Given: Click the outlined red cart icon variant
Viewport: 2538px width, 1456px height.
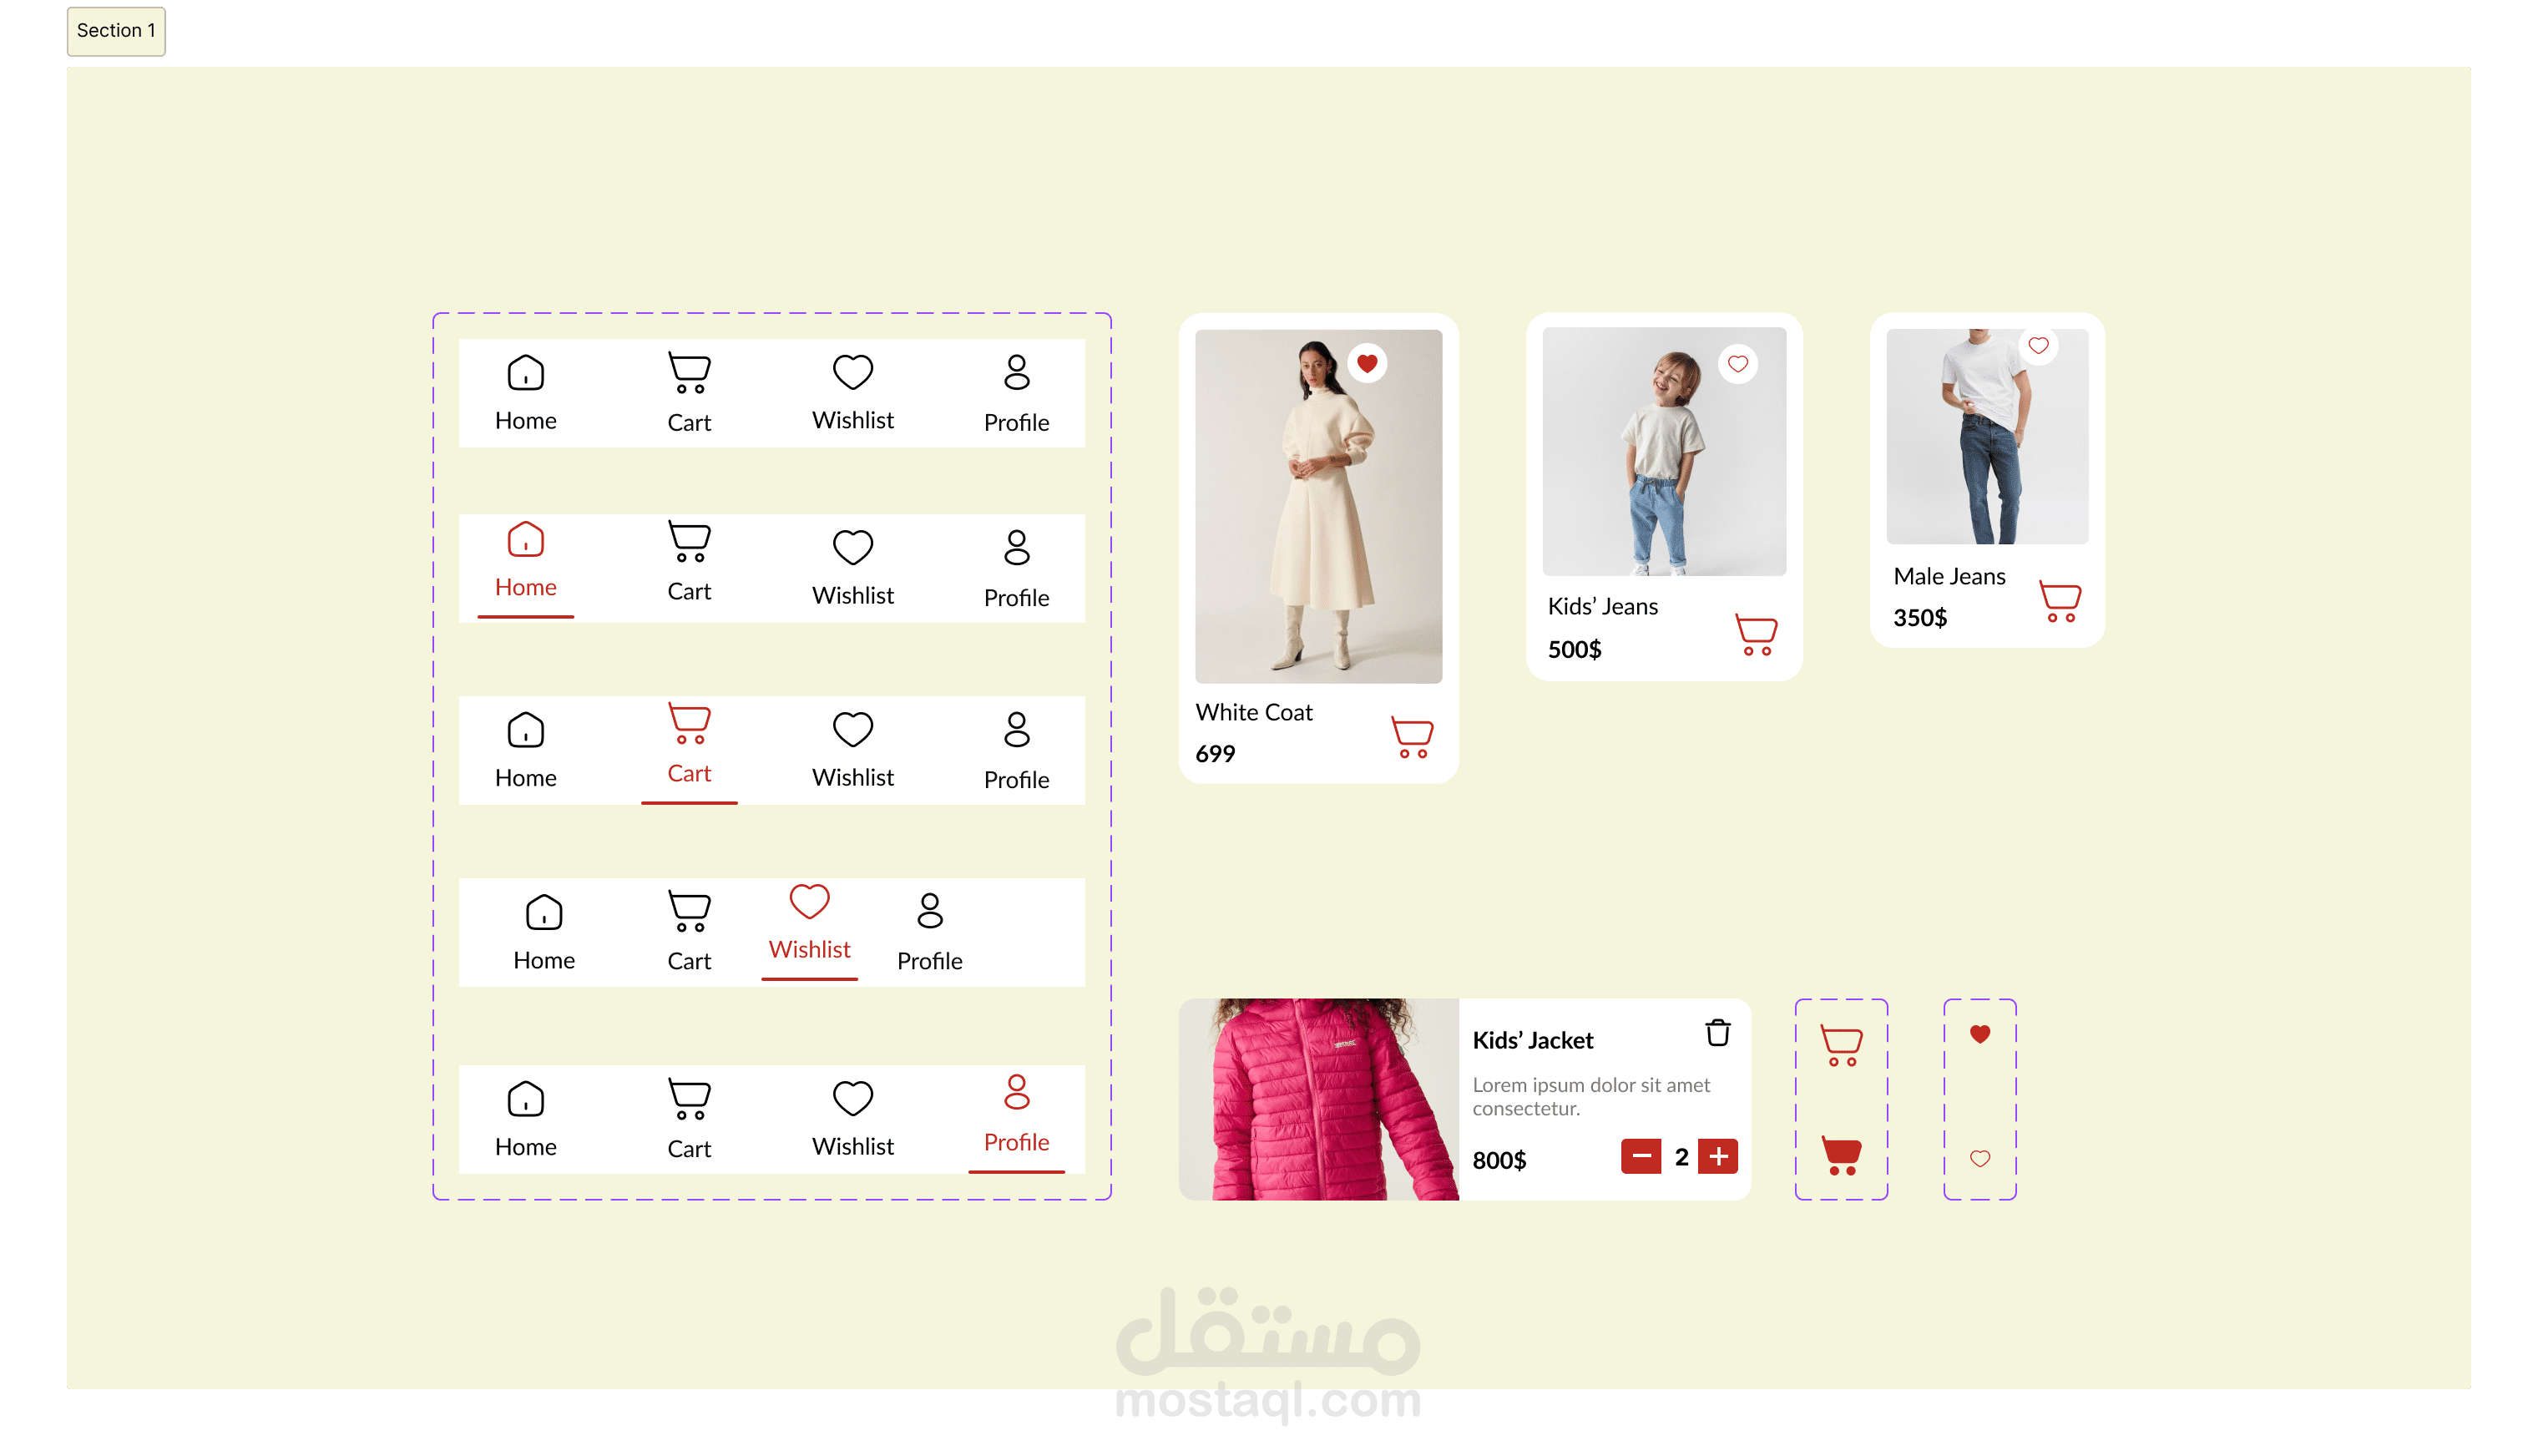Looking at the screenshot, I should coord(1841,1045).
